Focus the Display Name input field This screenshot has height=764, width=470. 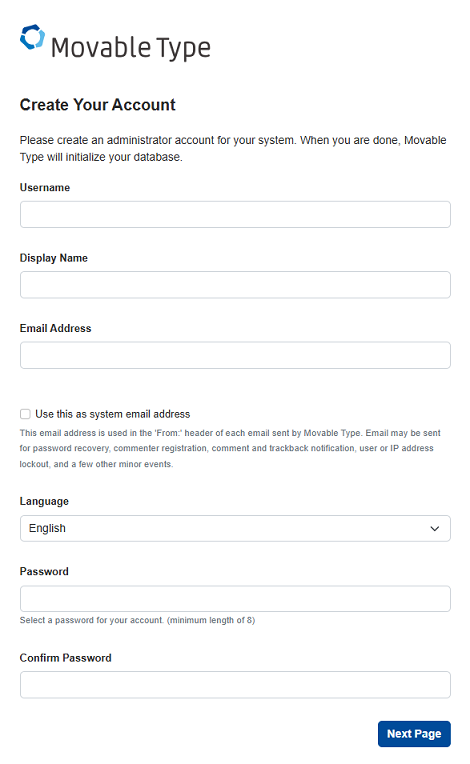point(235,285)
